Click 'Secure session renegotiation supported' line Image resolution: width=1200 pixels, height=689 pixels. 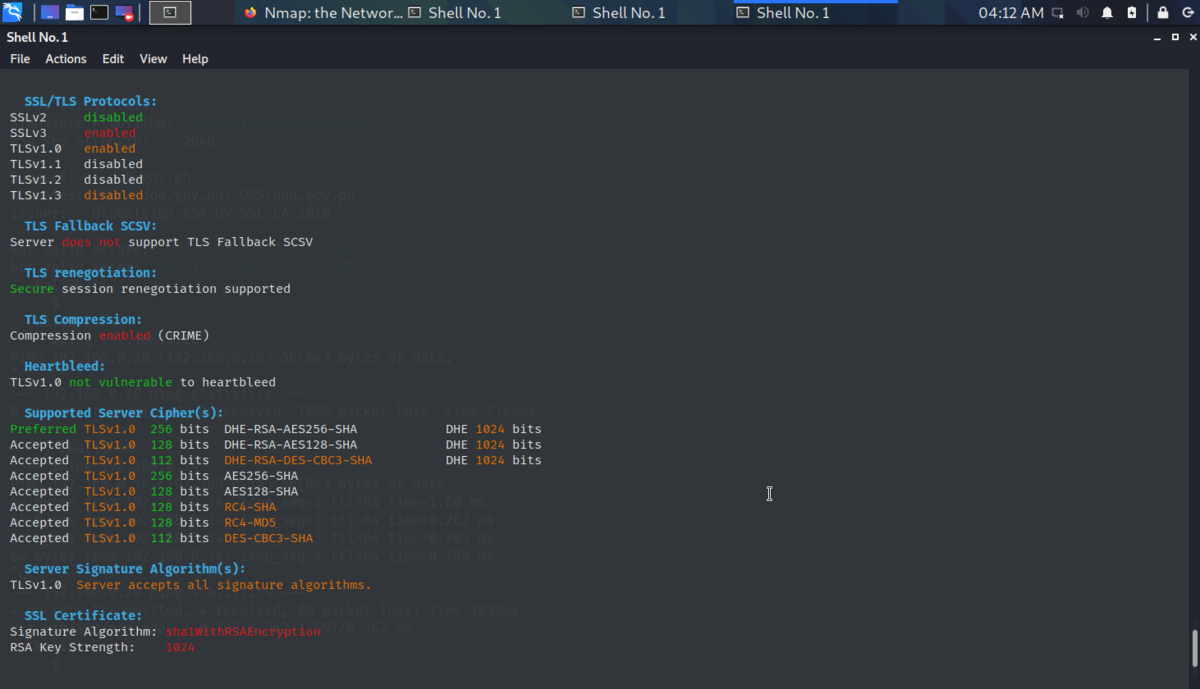pos(150,288)
